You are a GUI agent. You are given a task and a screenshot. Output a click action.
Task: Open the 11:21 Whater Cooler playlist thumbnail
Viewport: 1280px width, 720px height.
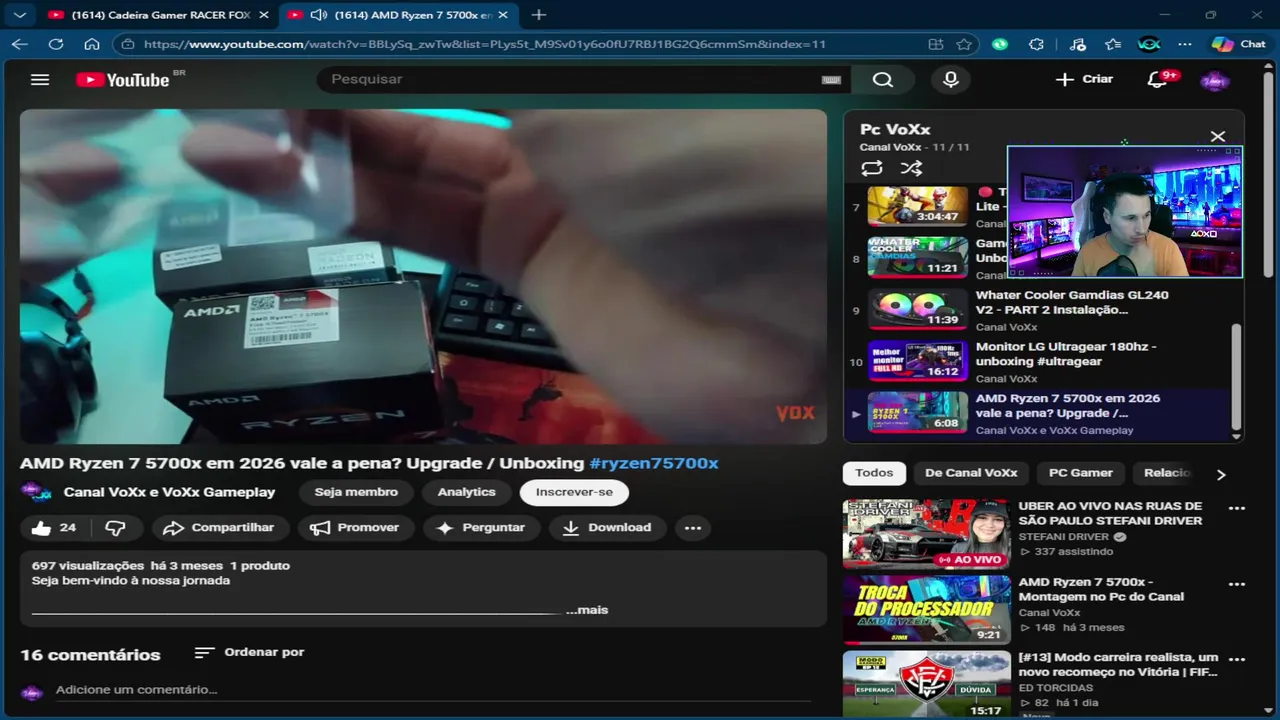click(x=917, y=256)
